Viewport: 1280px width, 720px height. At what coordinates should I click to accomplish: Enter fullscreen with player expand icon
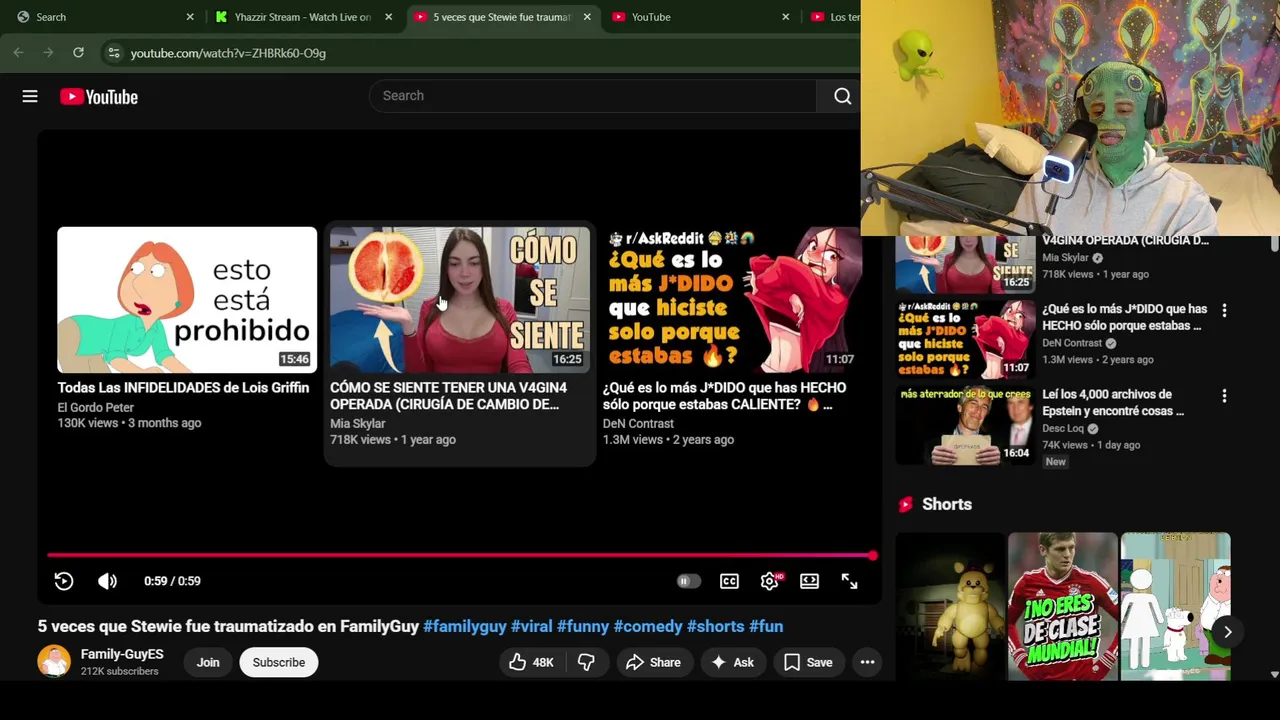coord(849,581)
